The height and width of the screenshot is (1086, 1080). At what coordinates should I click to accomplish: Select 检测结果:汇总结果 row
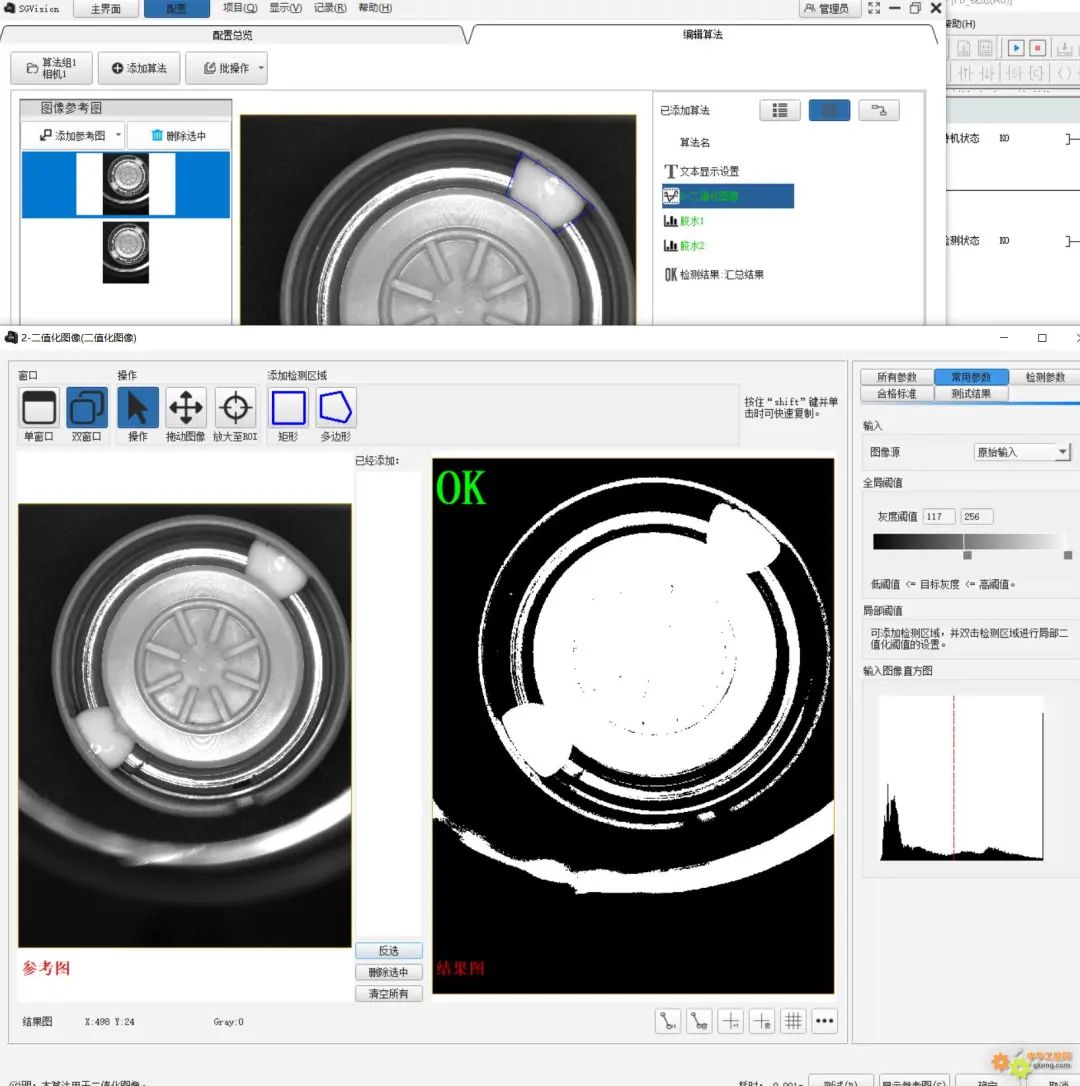pos(714,274)
